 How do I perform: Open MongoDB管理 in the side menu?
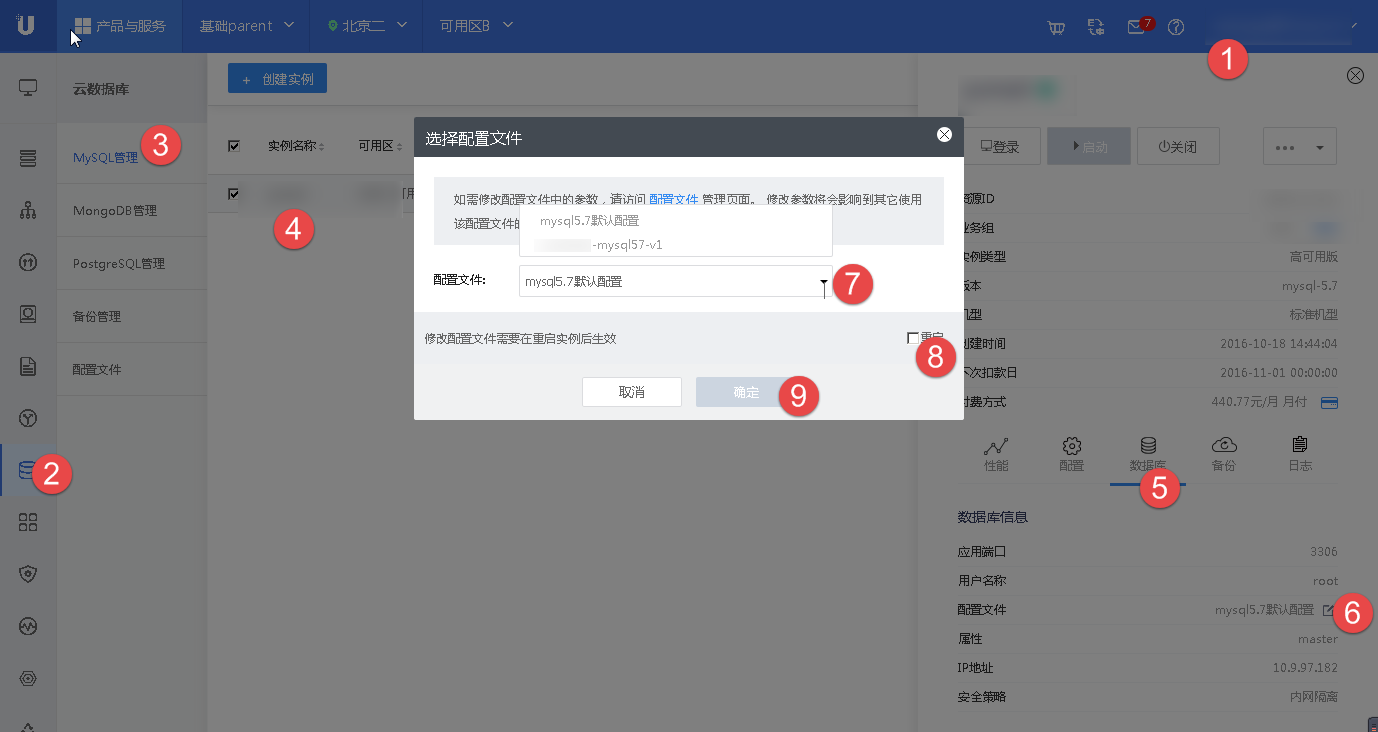click(115, 211)
